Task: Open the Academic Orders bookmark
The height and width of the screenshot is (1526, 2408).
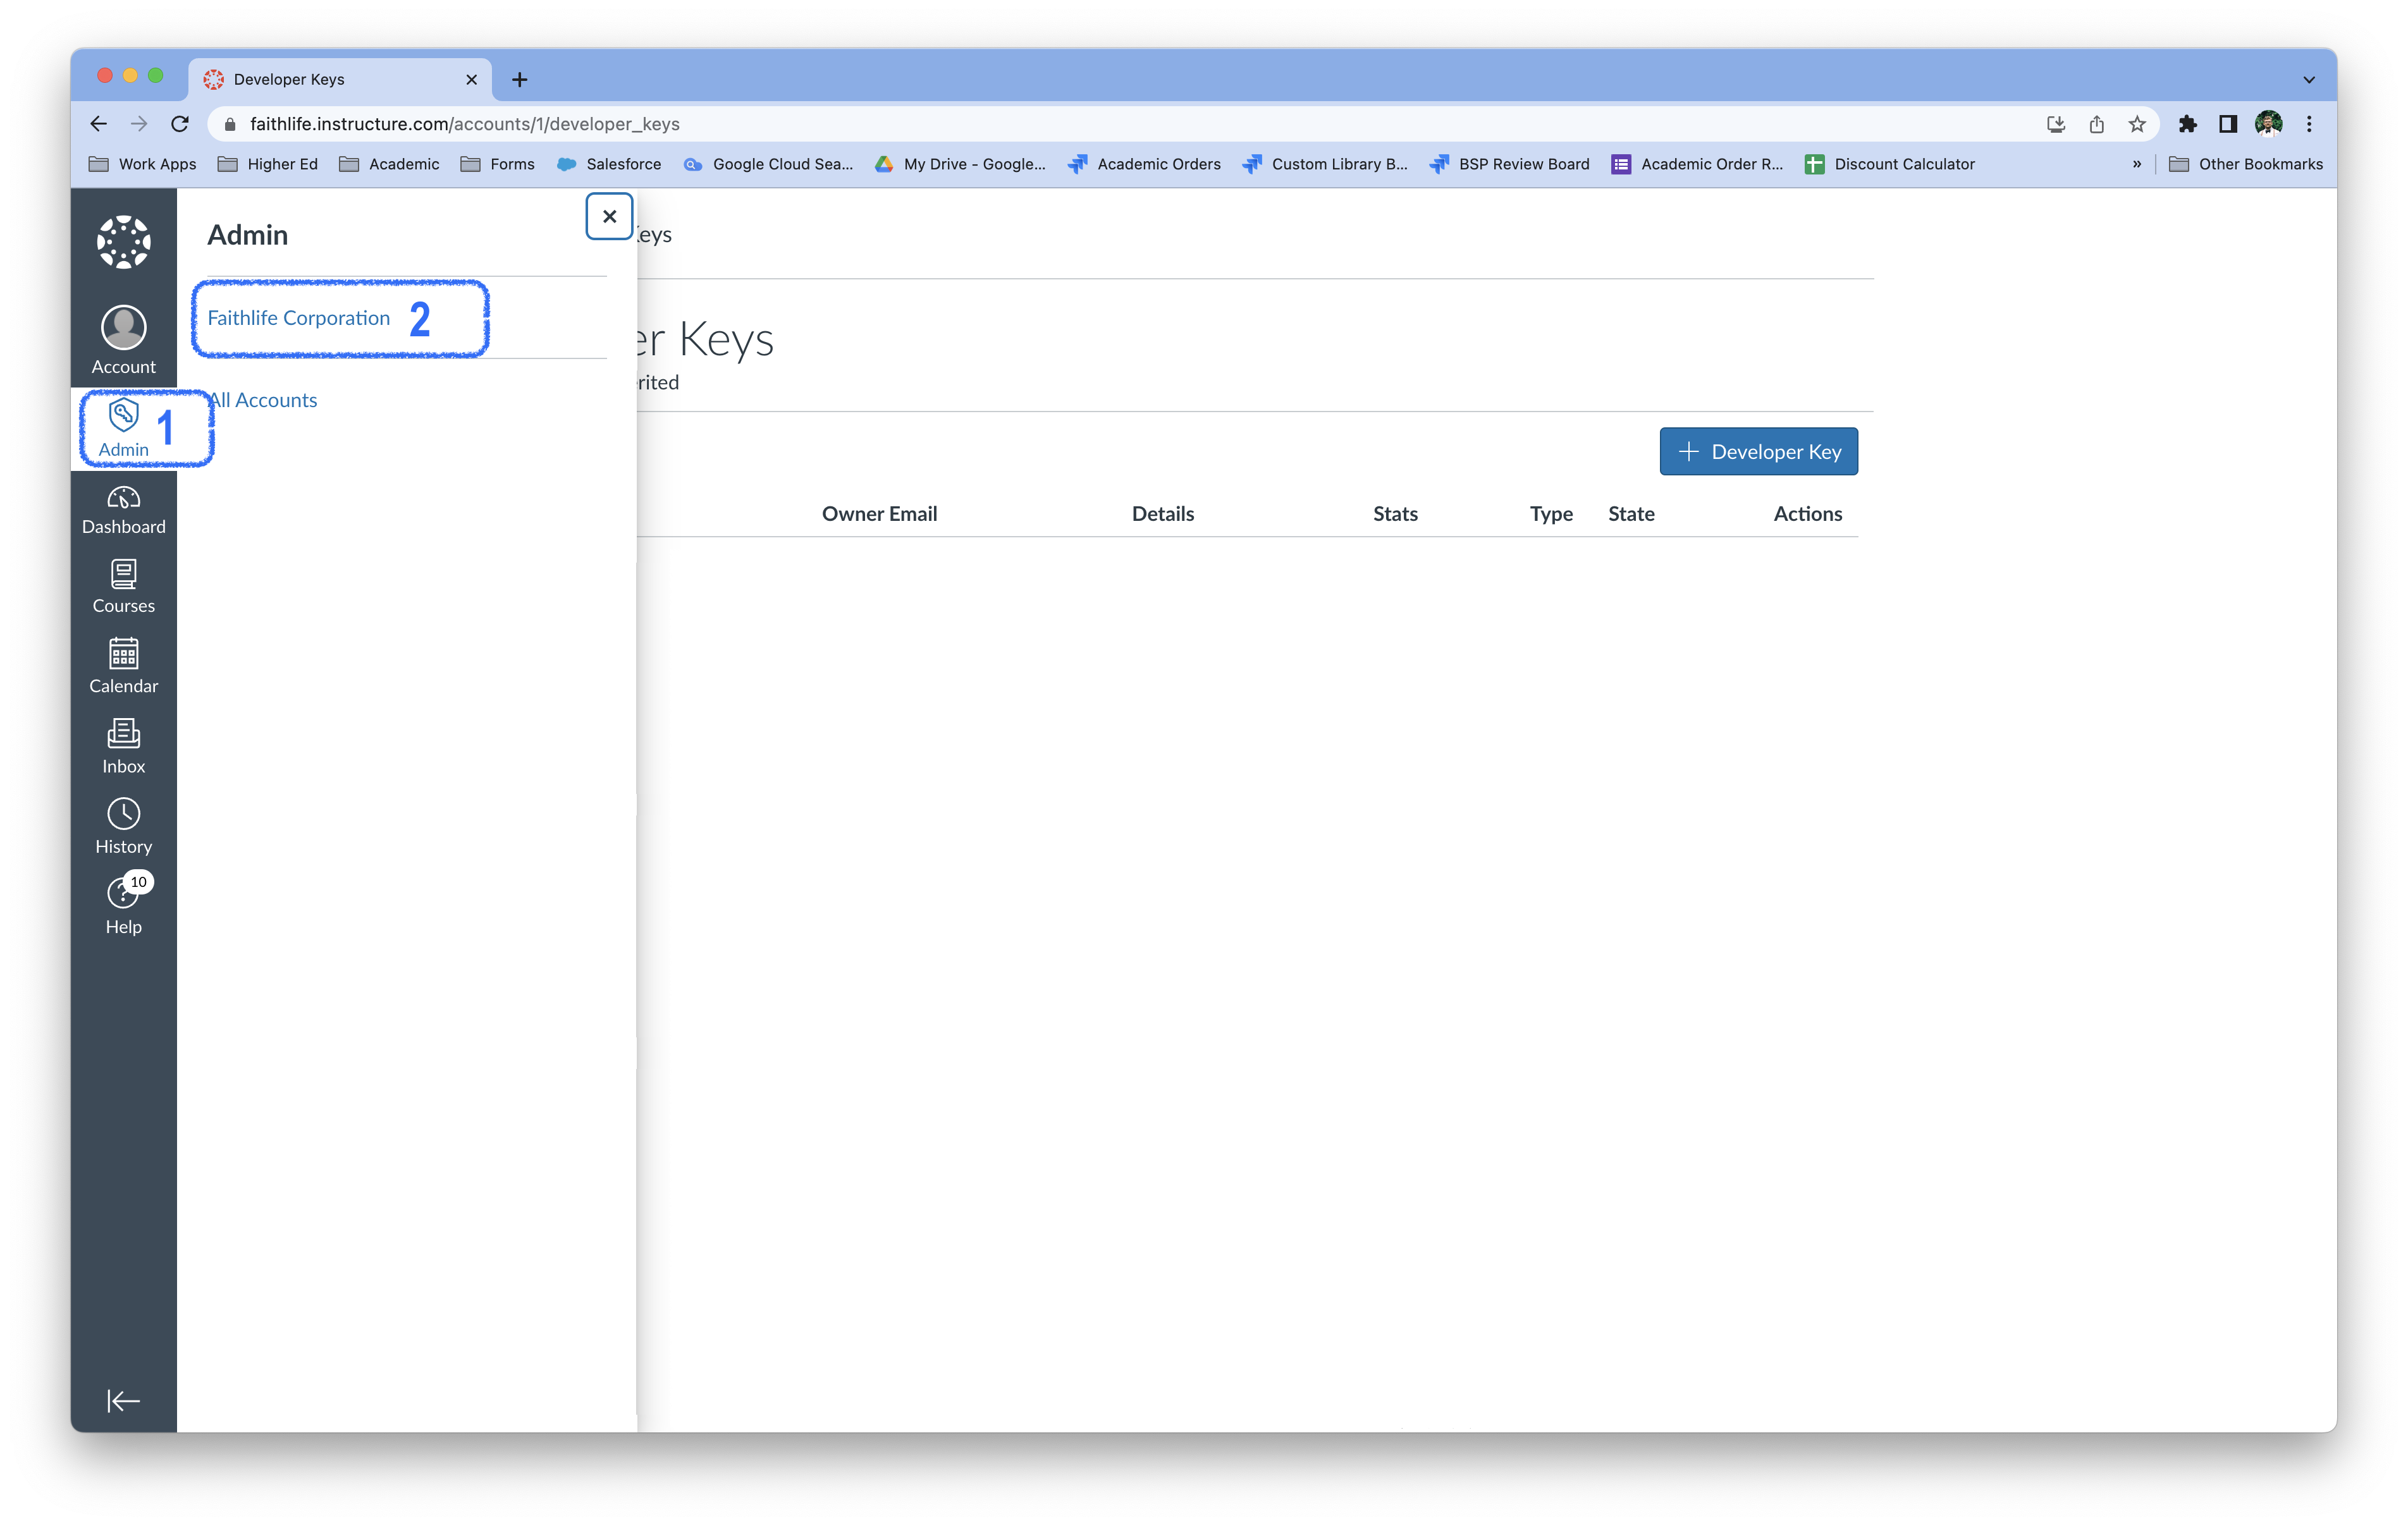Action: (x=1144, y=164)
